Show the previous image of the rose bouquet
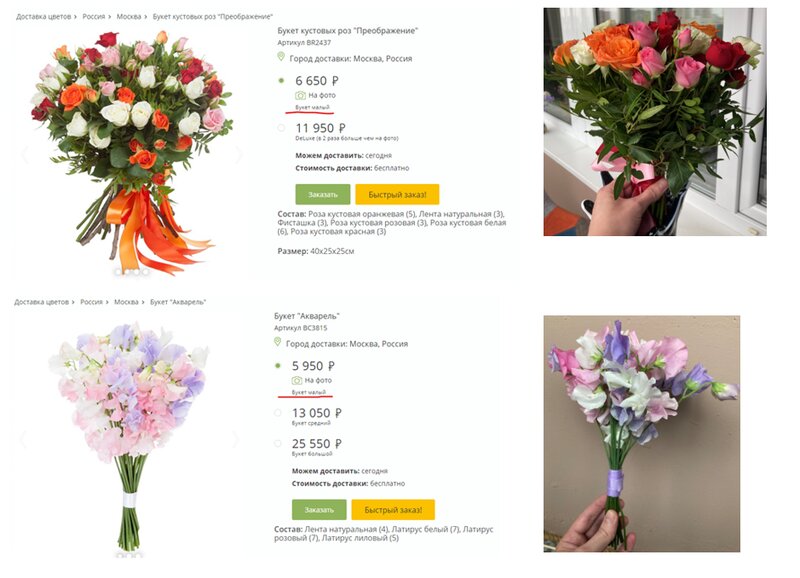800x578 pixels. point(25,155)
